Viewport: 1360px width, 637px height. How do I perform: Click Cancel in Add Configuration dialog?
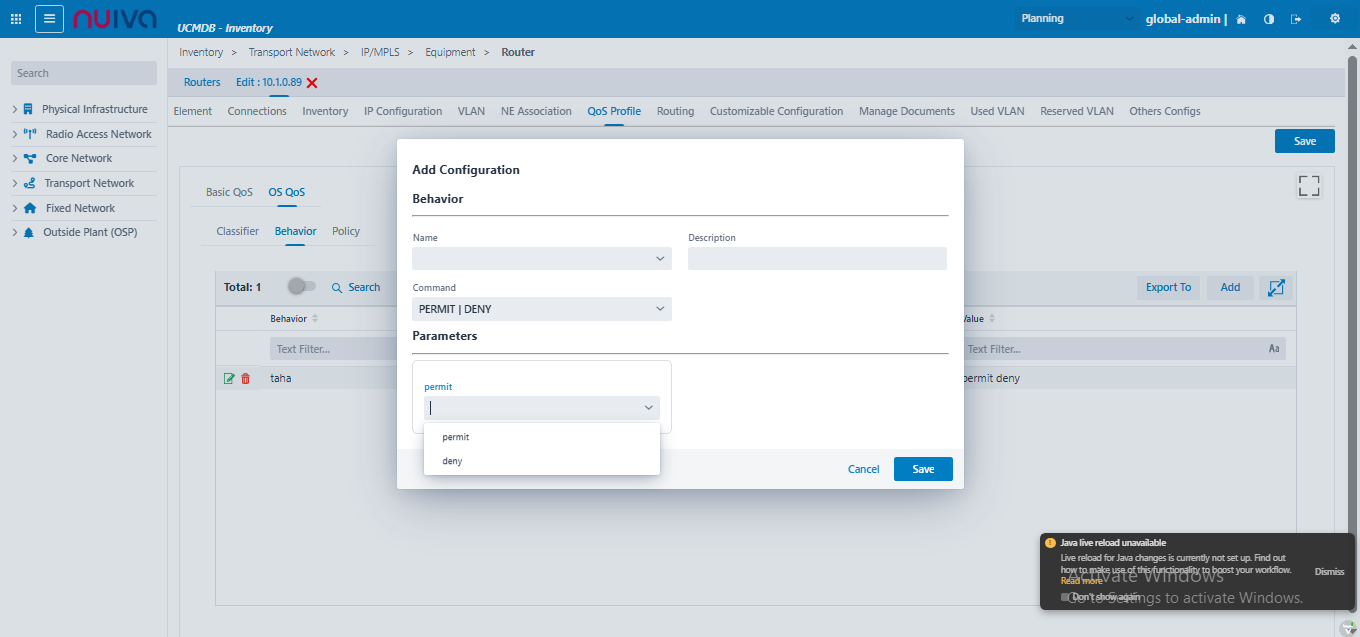point(863,469)
